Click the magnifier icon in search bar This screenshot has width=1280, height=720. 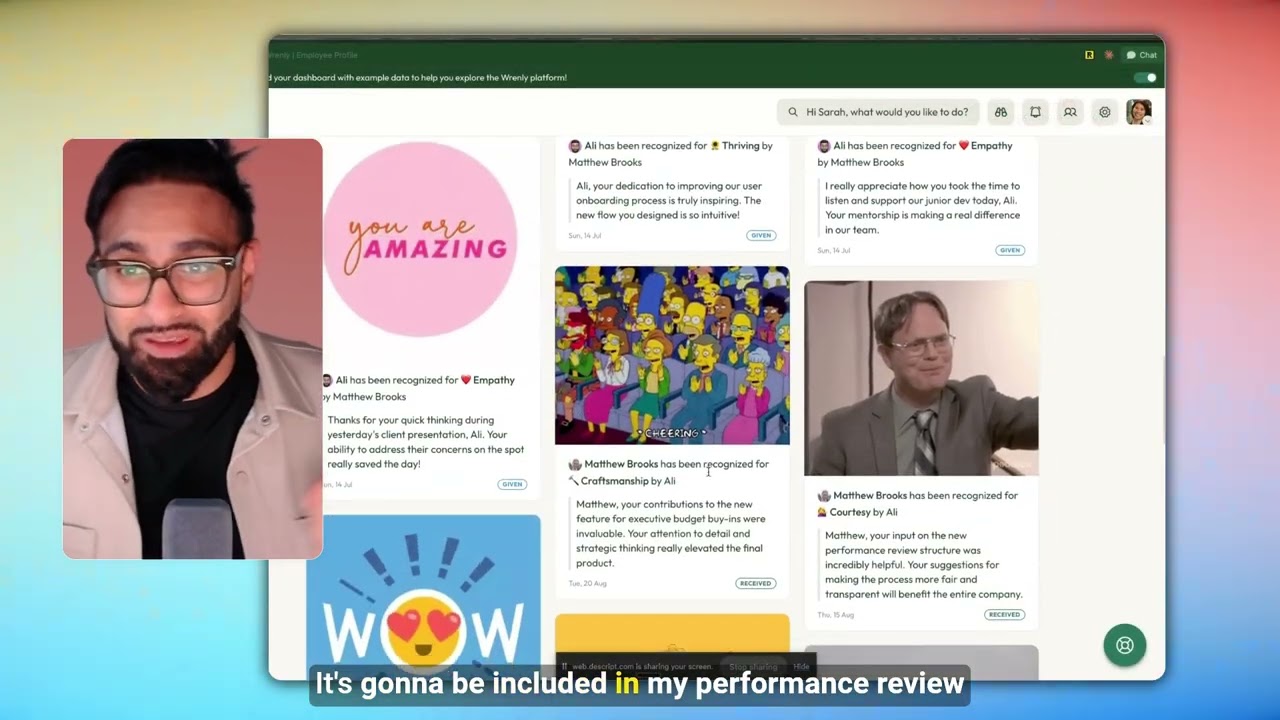tap(793, 112)
